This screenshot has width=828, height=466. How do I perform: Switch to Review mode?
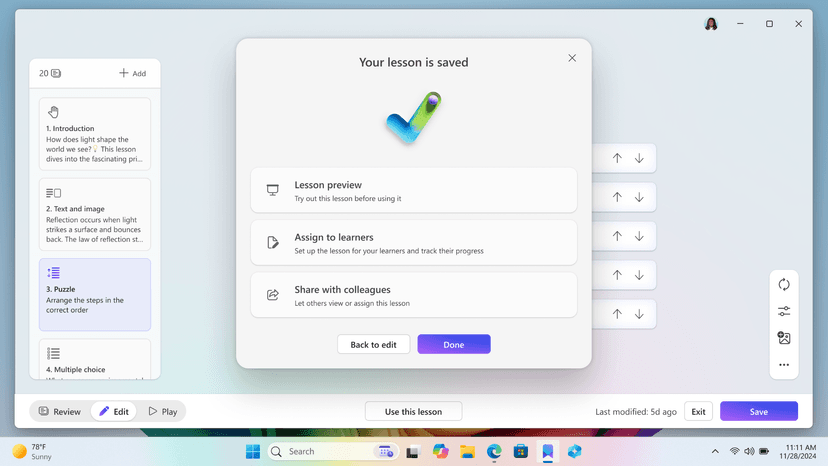[x=60, y=412]
